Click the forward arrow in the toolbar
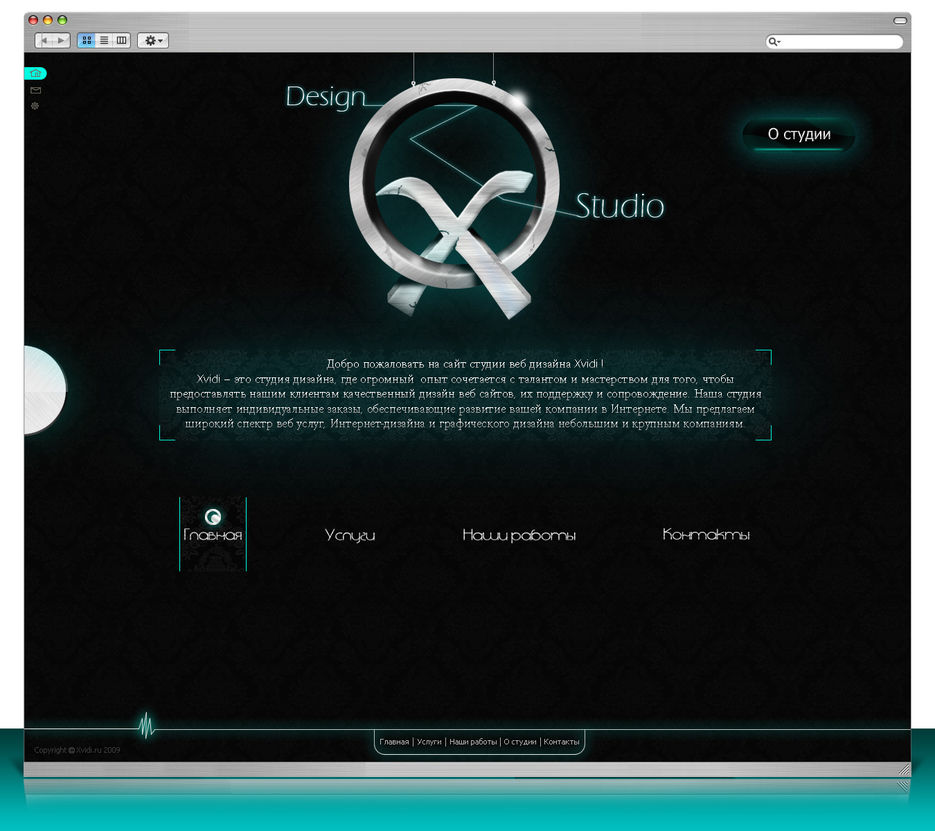Viewport: 935px width, 831px height. (61, 41)
